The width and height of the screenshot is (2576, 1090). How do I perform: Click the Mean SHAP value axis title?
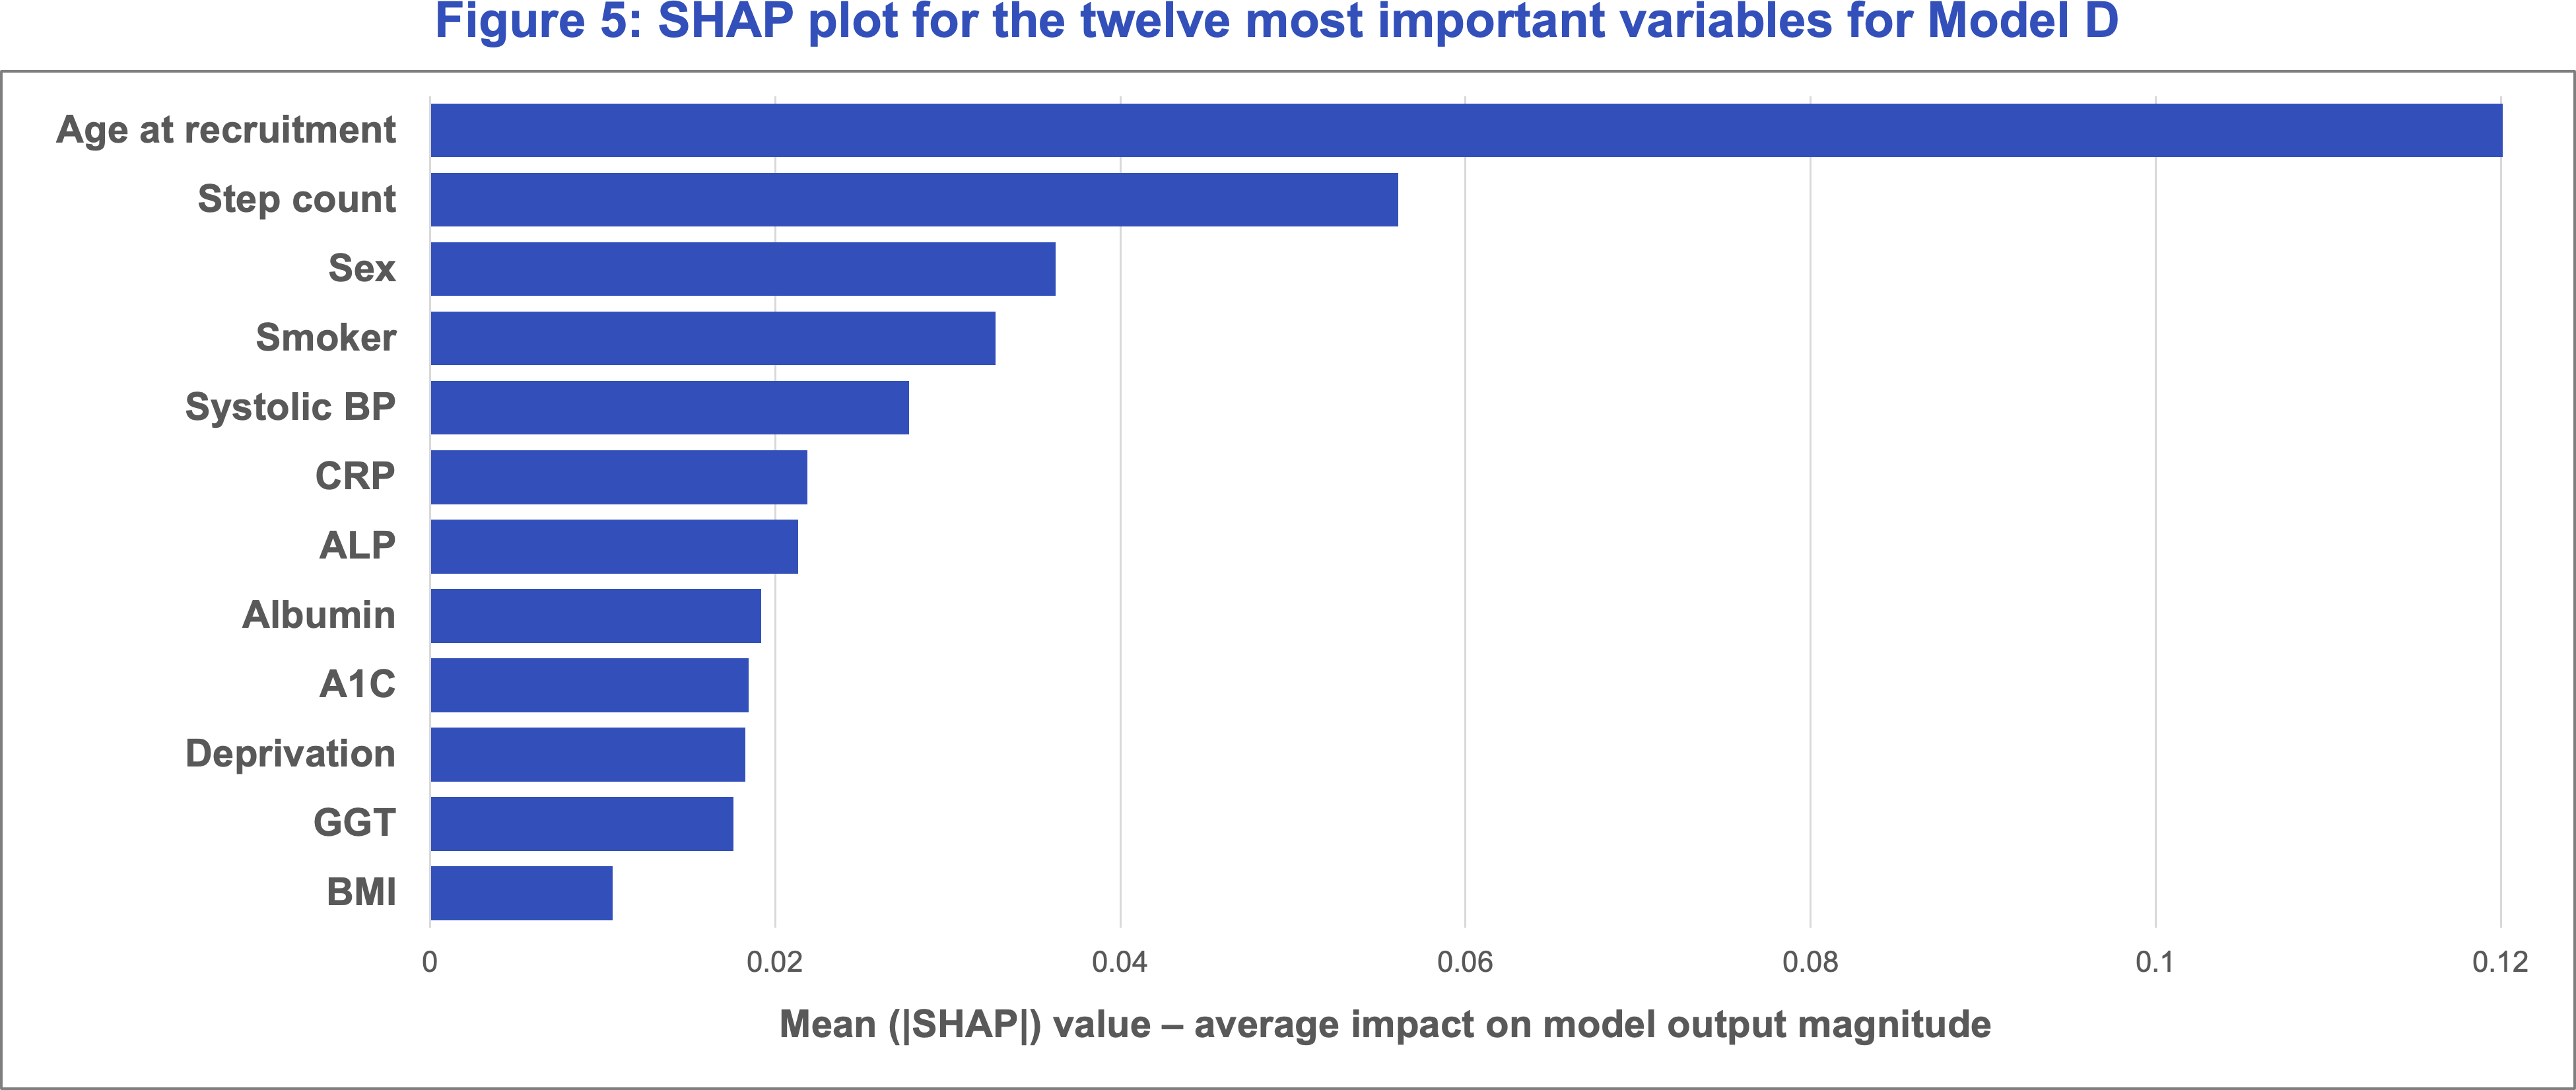pos(1385,1024)
